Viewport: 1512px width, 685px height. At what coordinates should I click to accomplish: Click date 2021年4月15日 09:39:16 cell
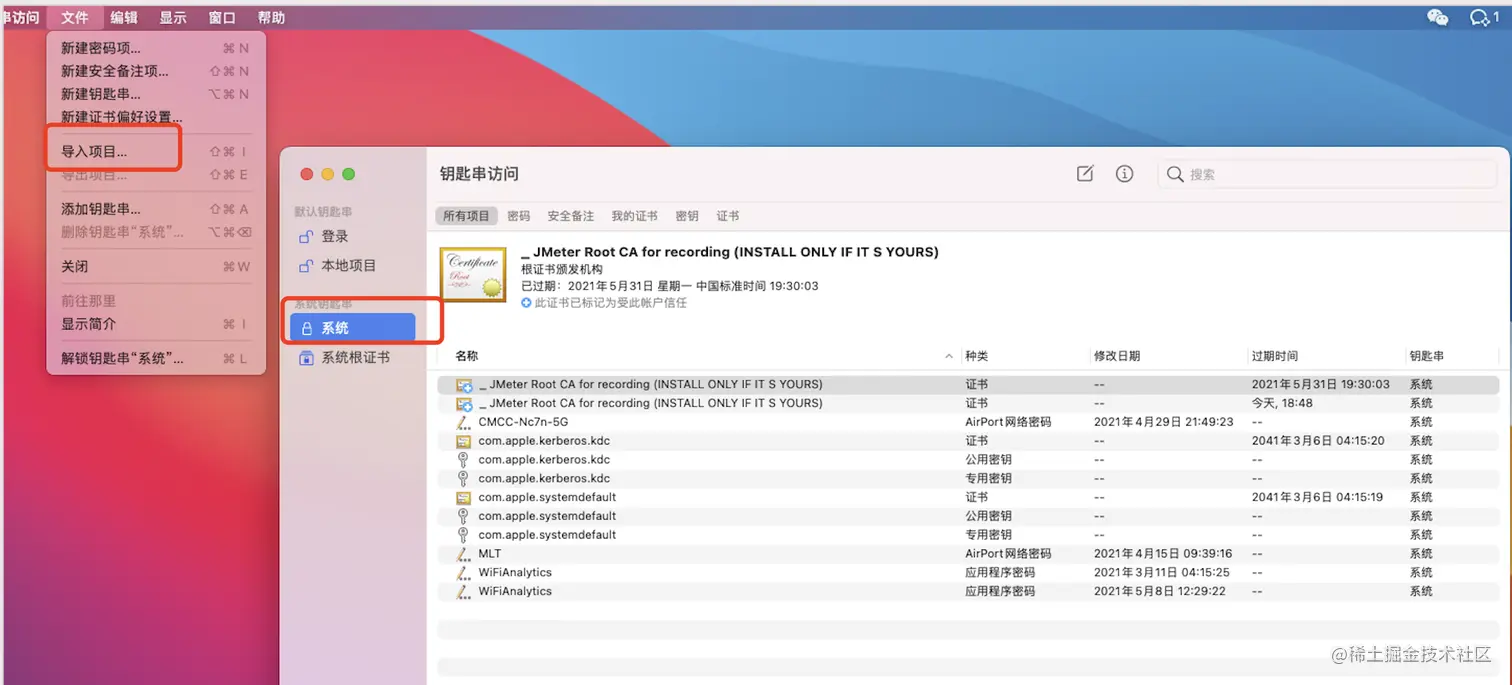1164,554
